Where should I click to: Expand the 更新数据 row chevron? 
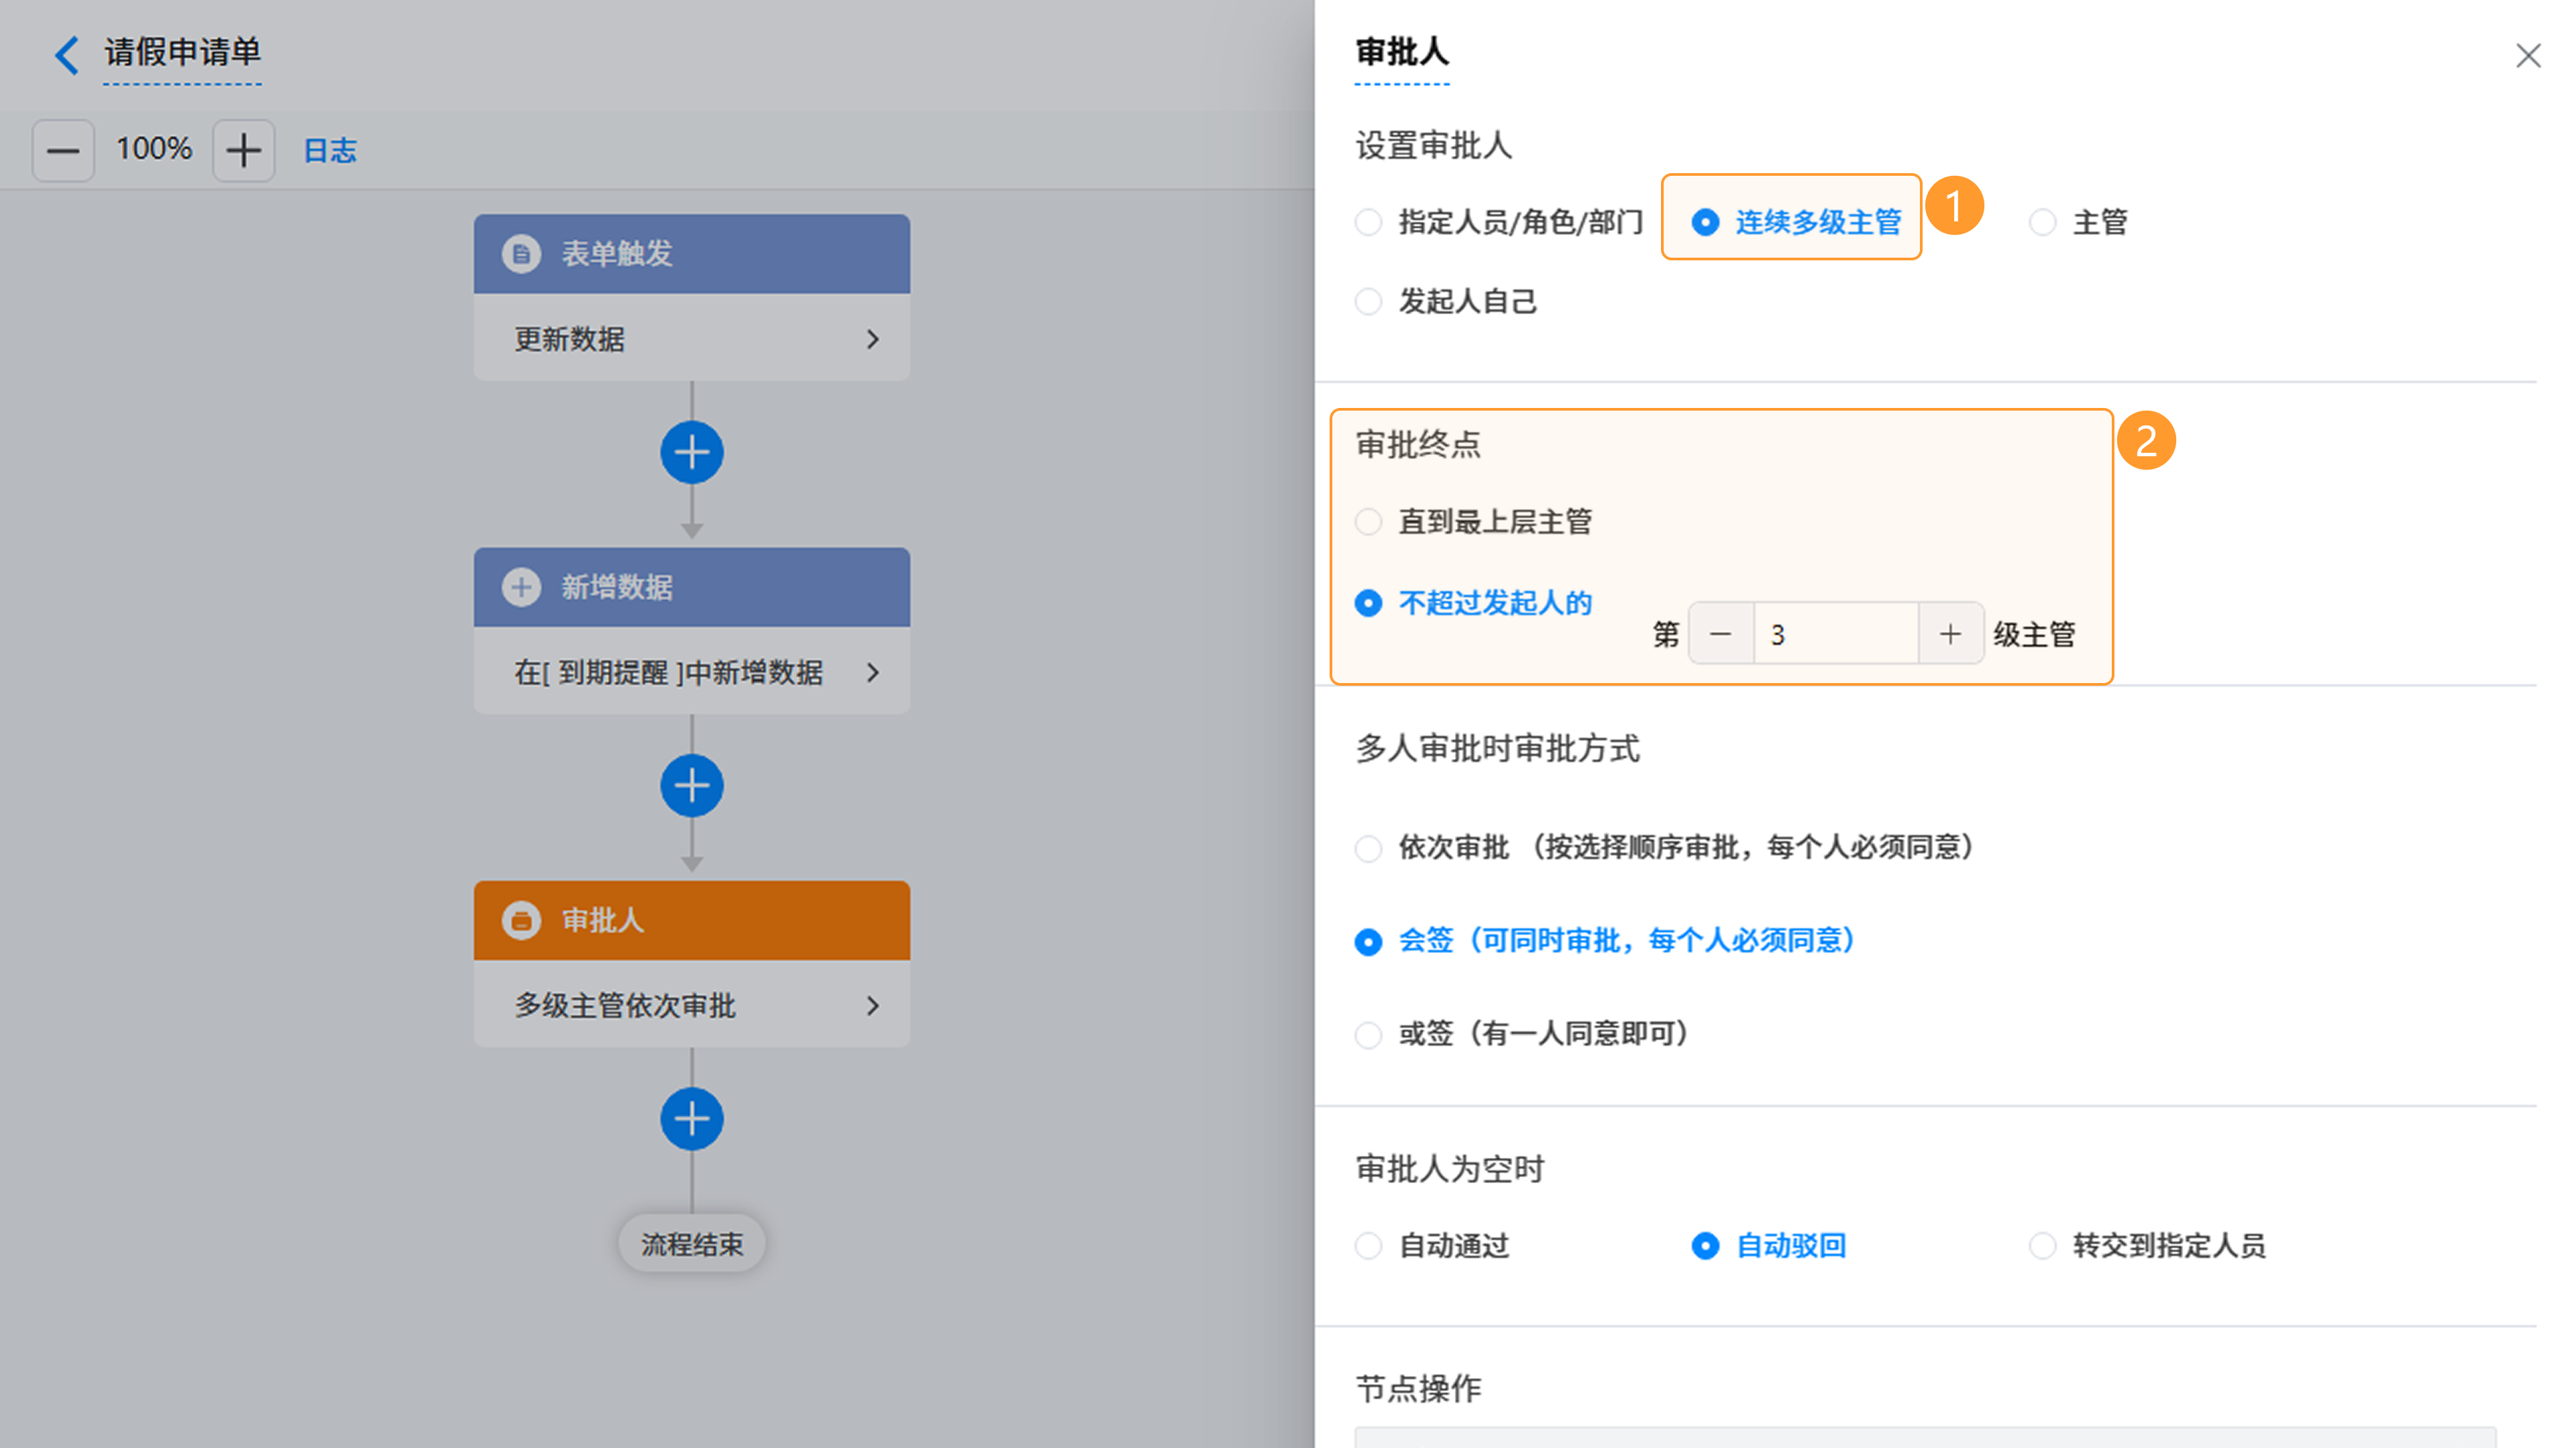(873, 339)
